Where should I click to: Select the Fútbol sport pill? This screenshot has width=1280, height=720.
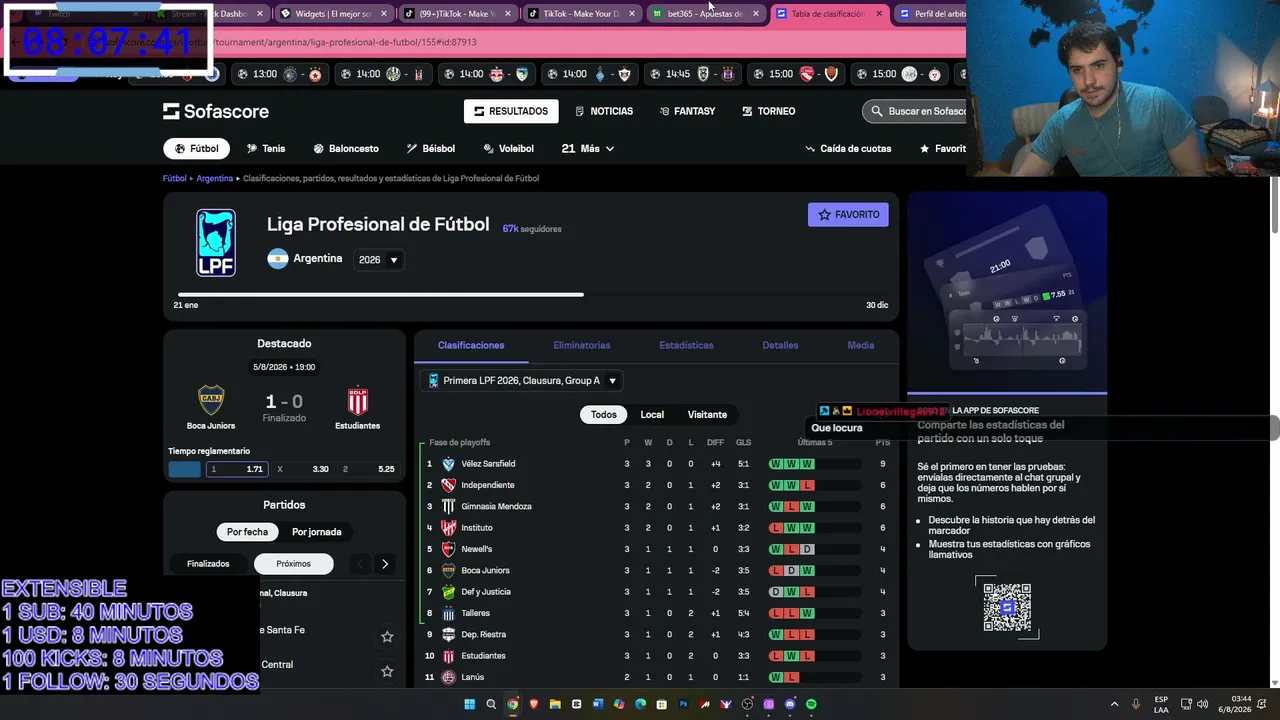(x=197, y=148)
